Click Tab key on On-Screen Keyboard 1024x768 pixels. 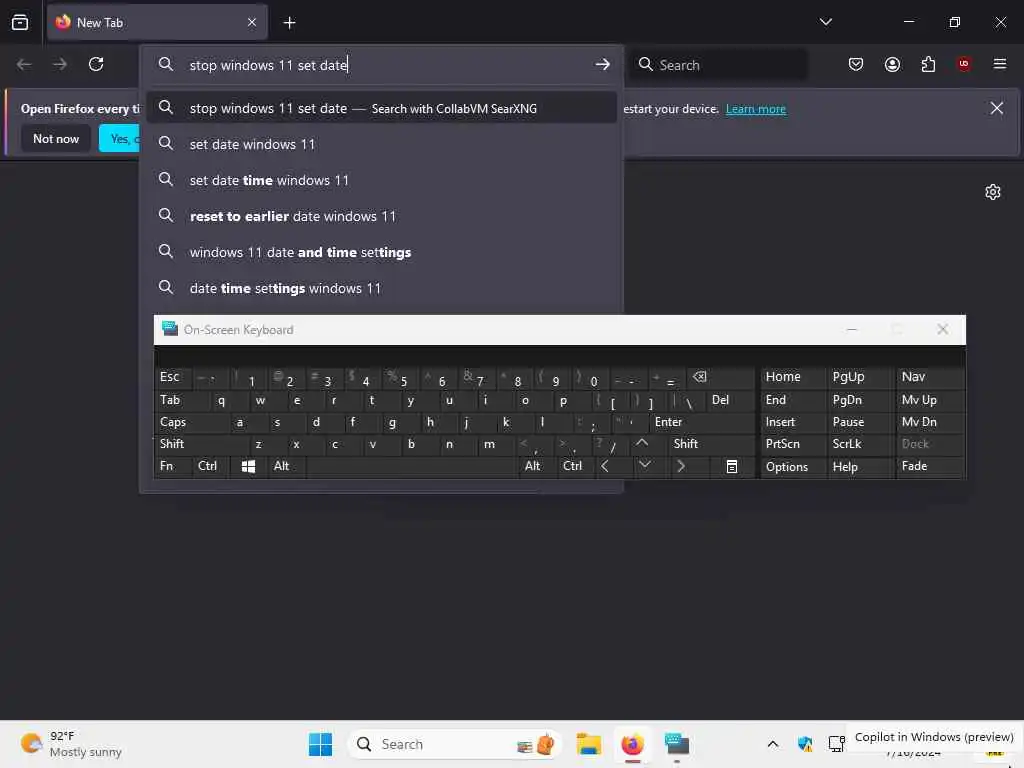(182, 400)
